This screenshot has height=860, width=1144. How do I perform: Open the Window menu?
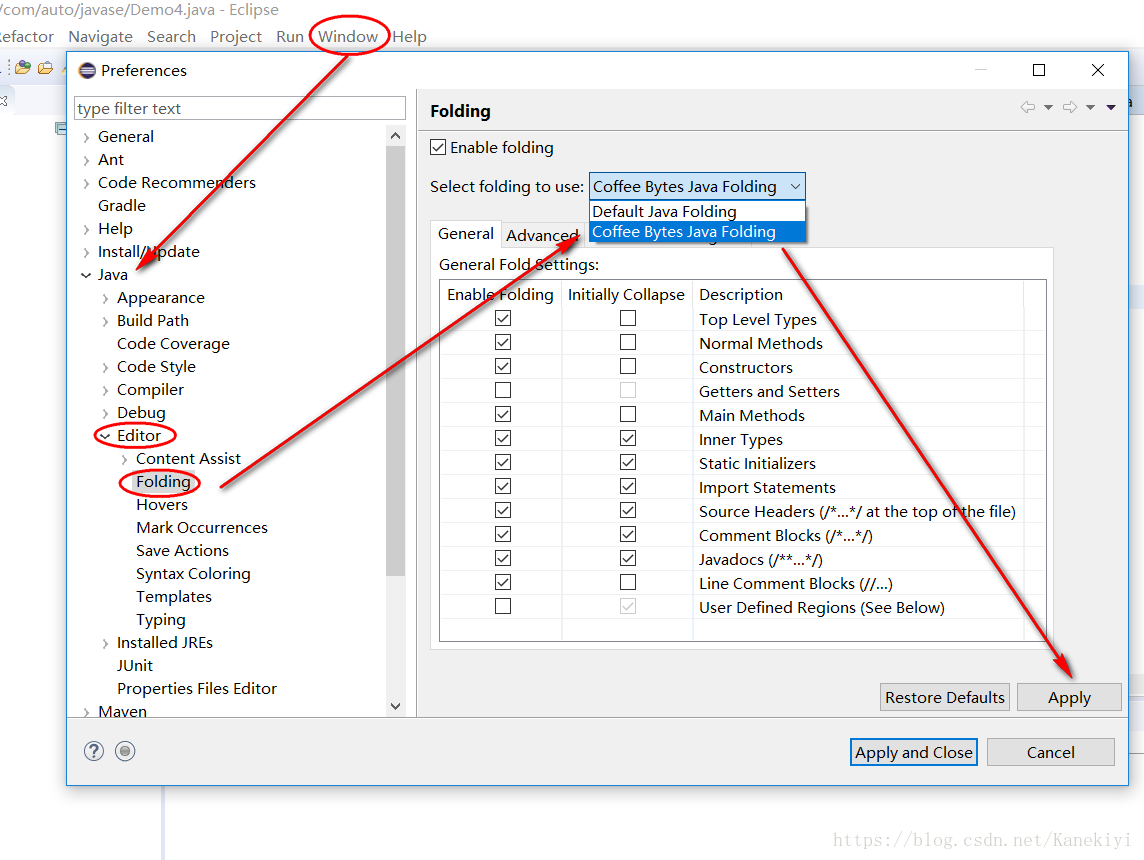pos(348,36)
